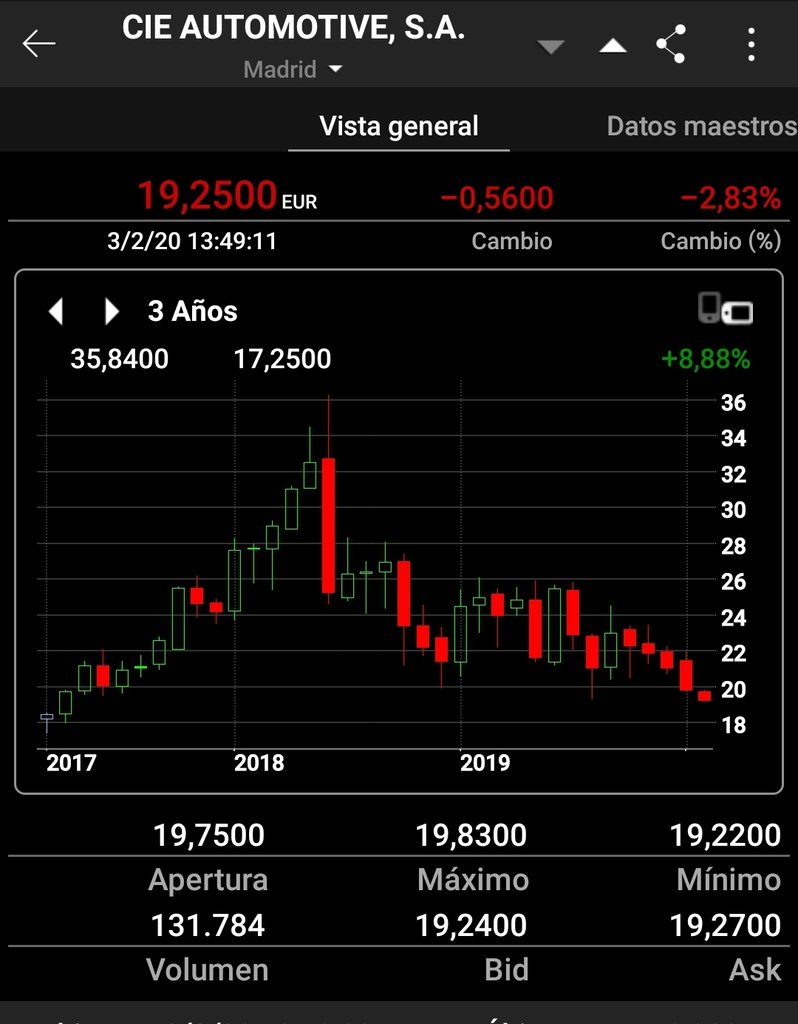Tap the Mínimo value 19,2200
Image resolution: width=798 pixels, height=1024 pixels.
click(x=725, y=835)
